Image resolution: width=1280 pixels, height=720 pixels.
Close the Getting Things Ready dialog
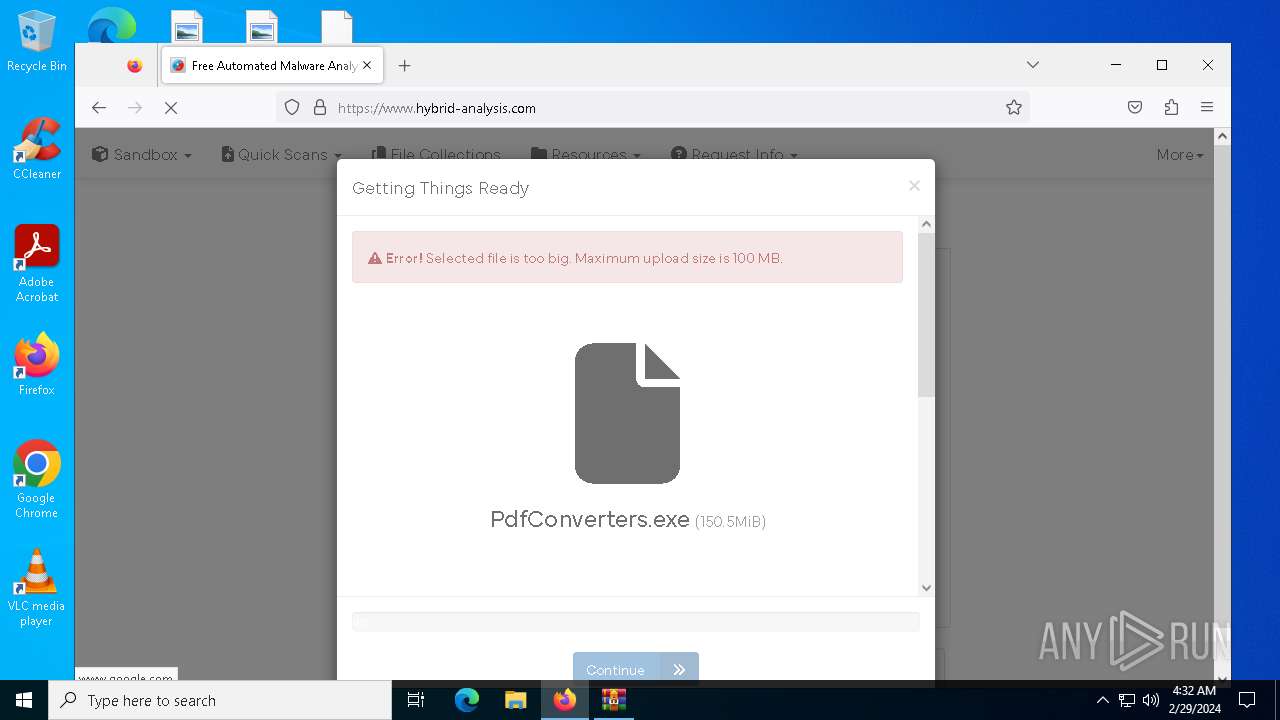pos(914,186)
